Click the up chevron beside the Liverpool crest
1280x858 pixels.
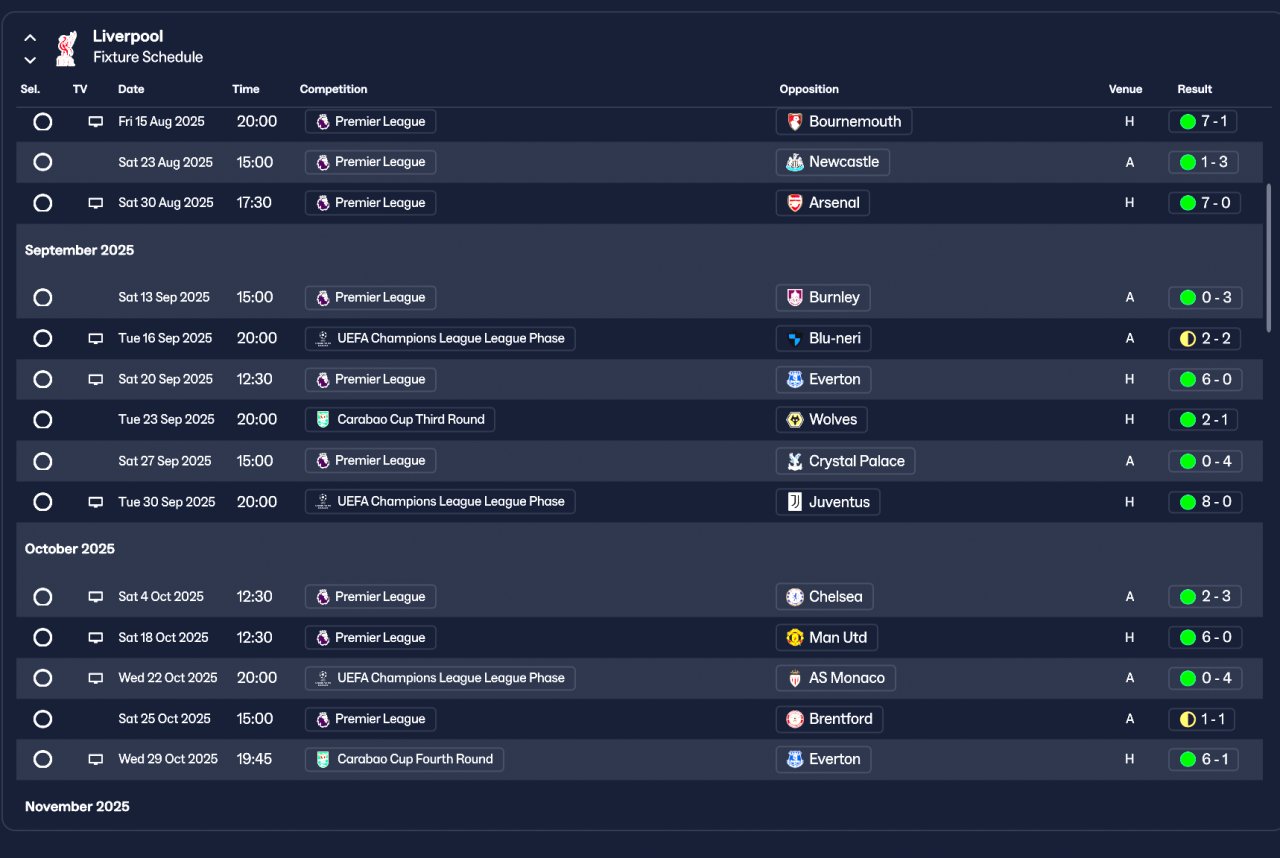coord(30,38)
